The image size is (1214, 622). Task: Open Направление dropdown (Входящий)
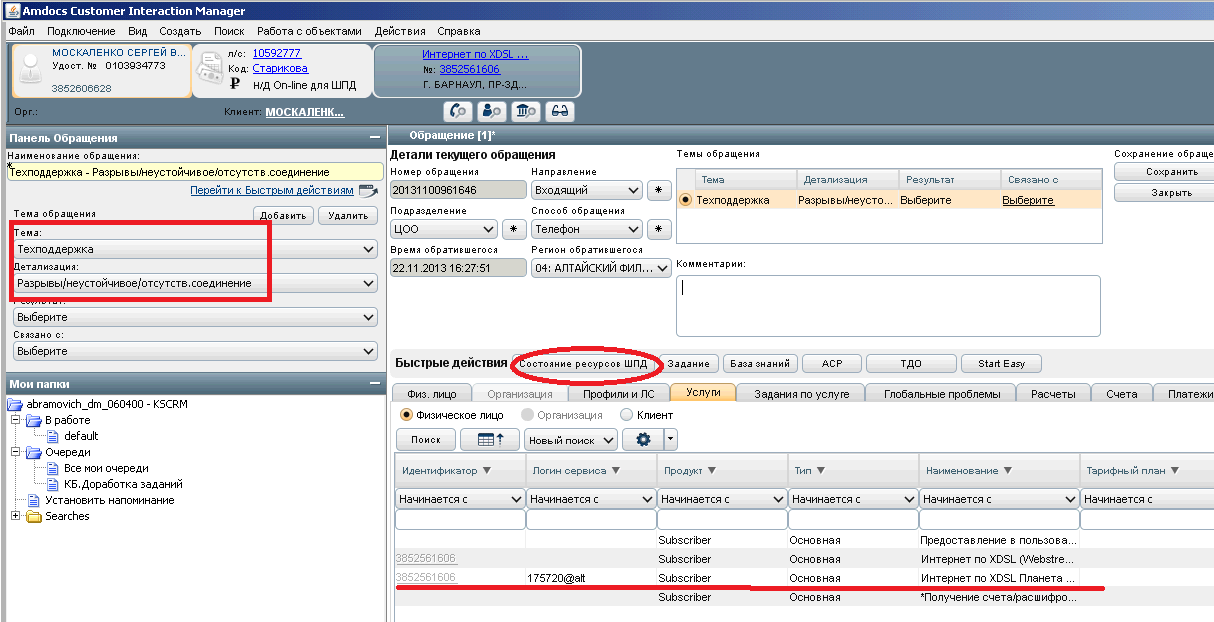pos(586,190)
